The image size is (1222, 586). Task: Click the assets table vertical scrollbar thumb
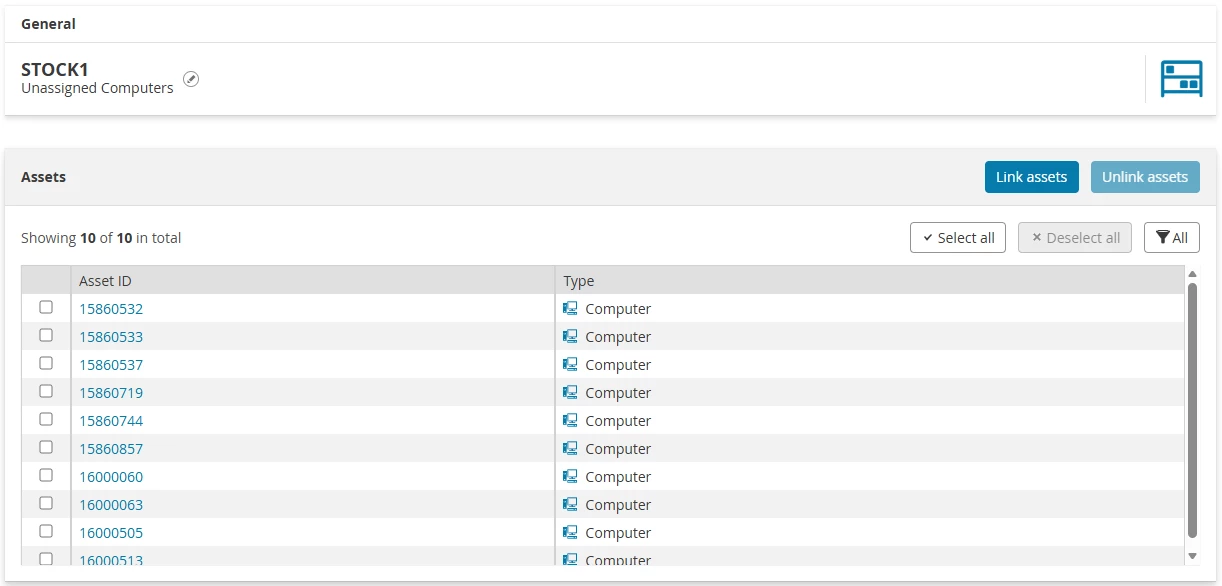[1192, 410]
